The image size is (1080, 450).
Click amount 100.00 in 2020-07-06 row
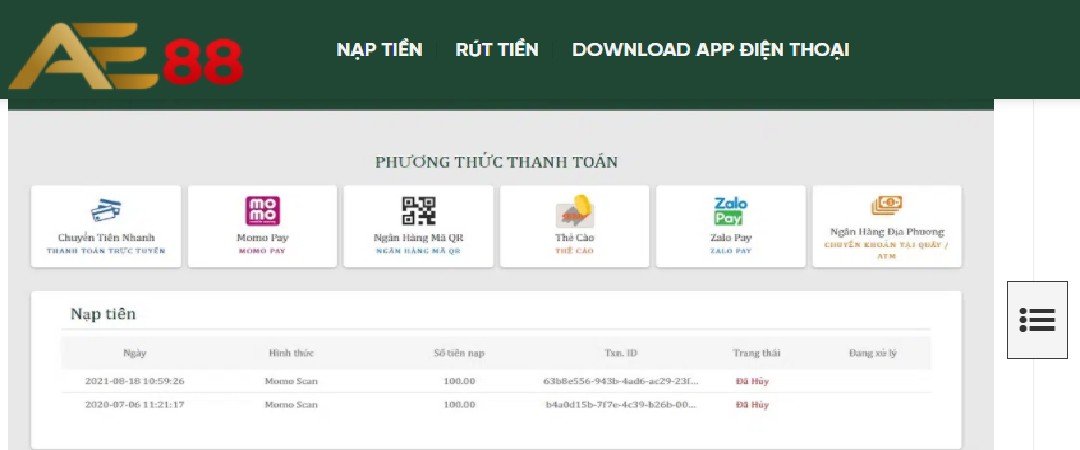(x=459, y=405)
